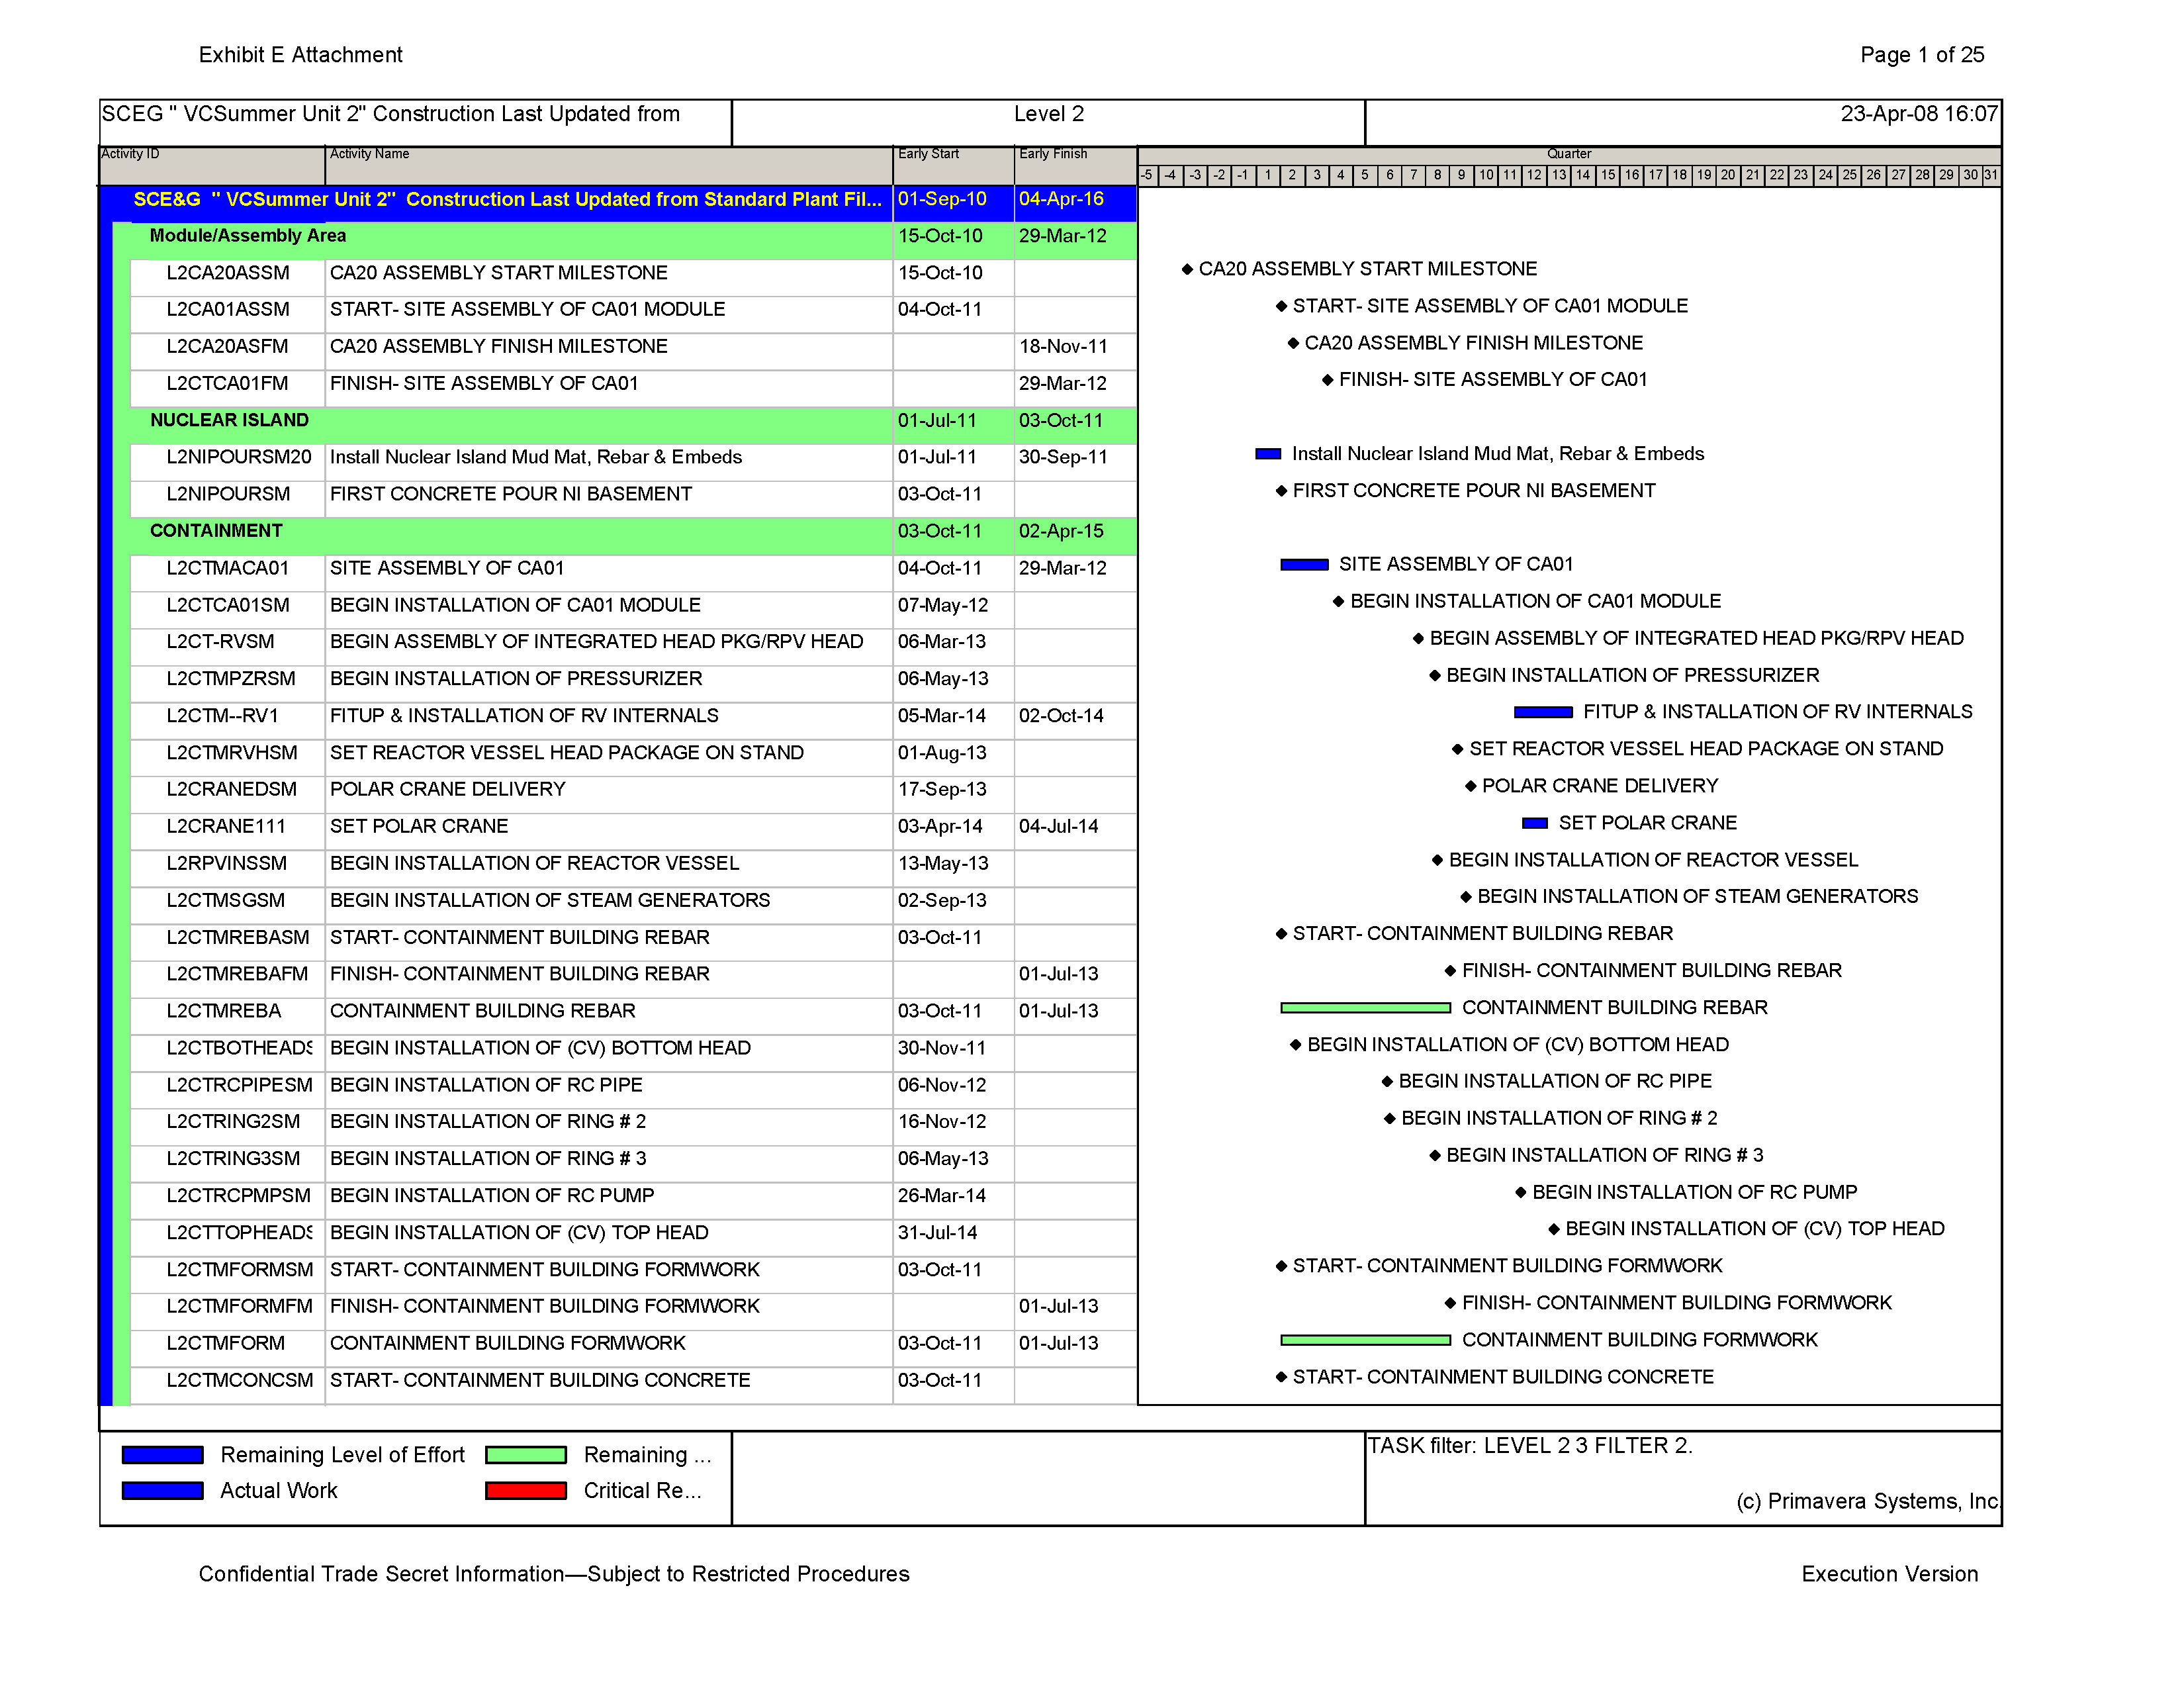Click the green Remaining ... legend swatch
The width and height of the screenshot is (2184, 1688).
(526, 1455)
